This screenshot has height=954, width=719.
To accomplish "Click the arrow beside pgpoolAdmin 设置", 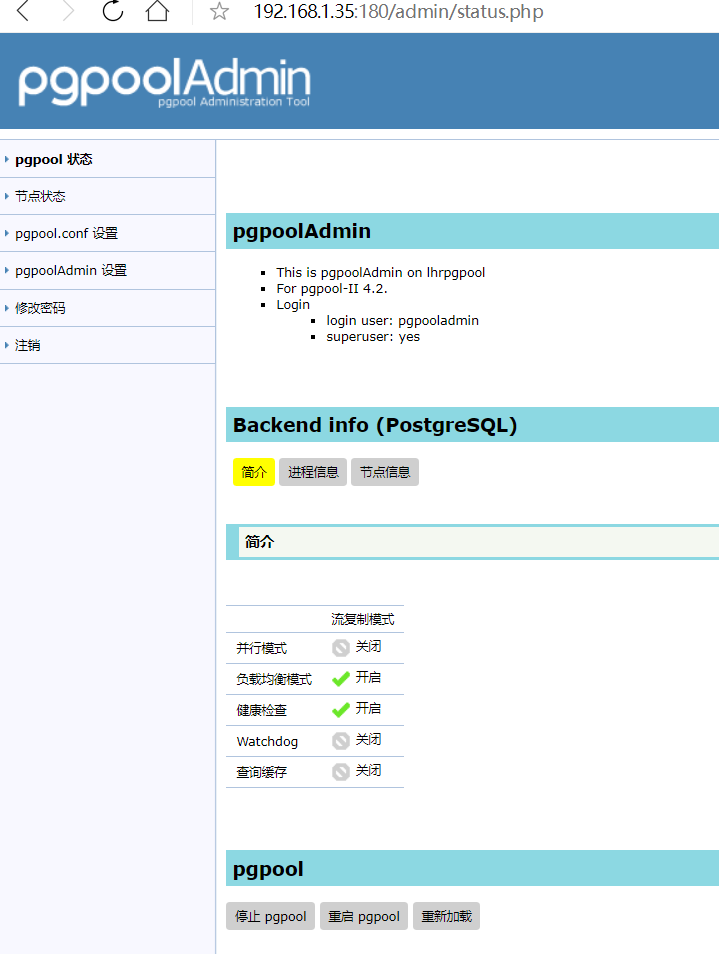I will point(7,270).
